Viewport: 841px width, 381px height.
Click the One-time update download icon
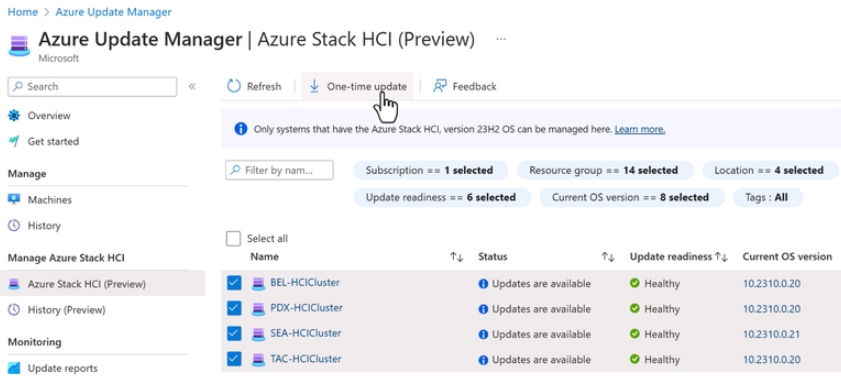[314, 86]
